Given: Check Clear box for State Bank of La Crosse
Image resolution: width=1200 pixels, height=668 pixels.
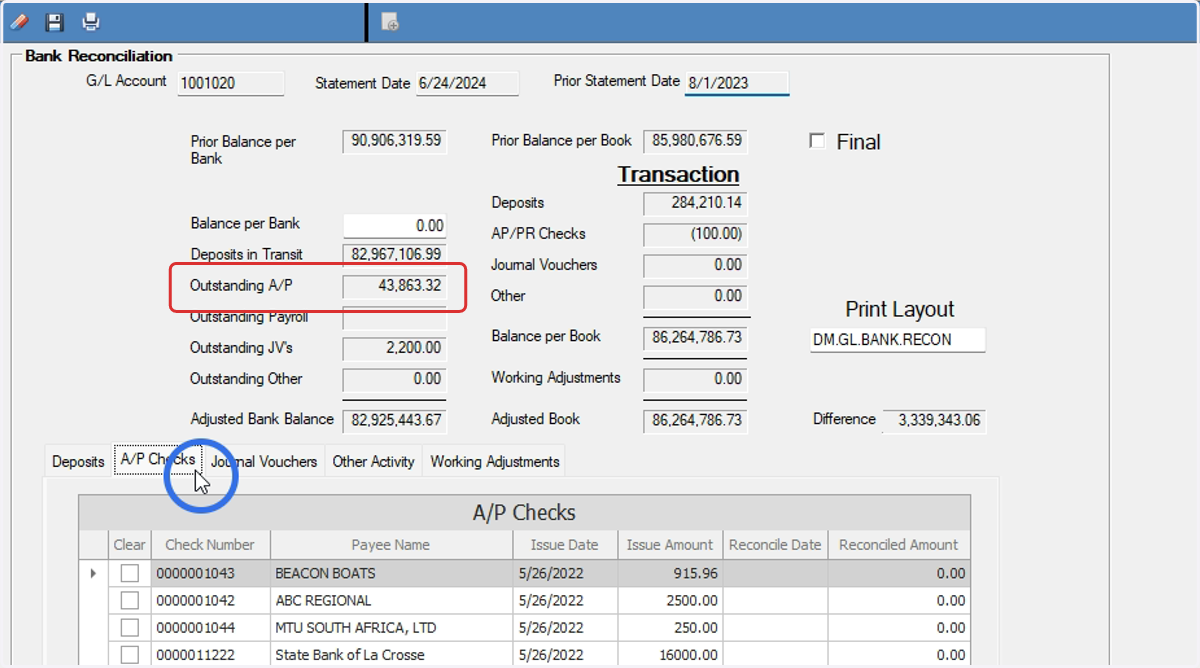Looking at the screenshot, I should click(x=130, y=654).
